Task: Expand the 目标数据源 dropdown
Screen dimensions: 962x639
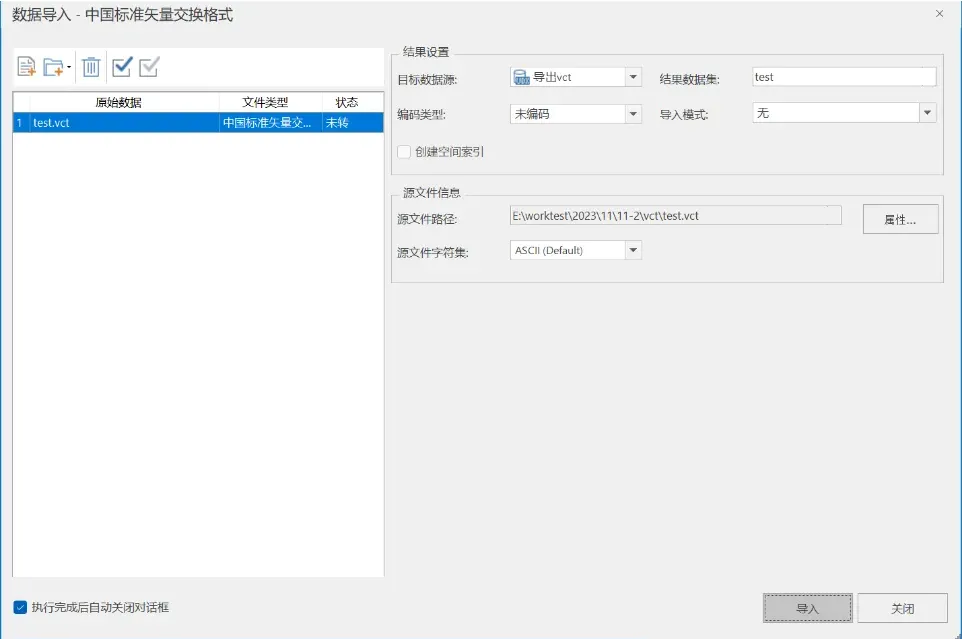Action: tap(633, 77)
